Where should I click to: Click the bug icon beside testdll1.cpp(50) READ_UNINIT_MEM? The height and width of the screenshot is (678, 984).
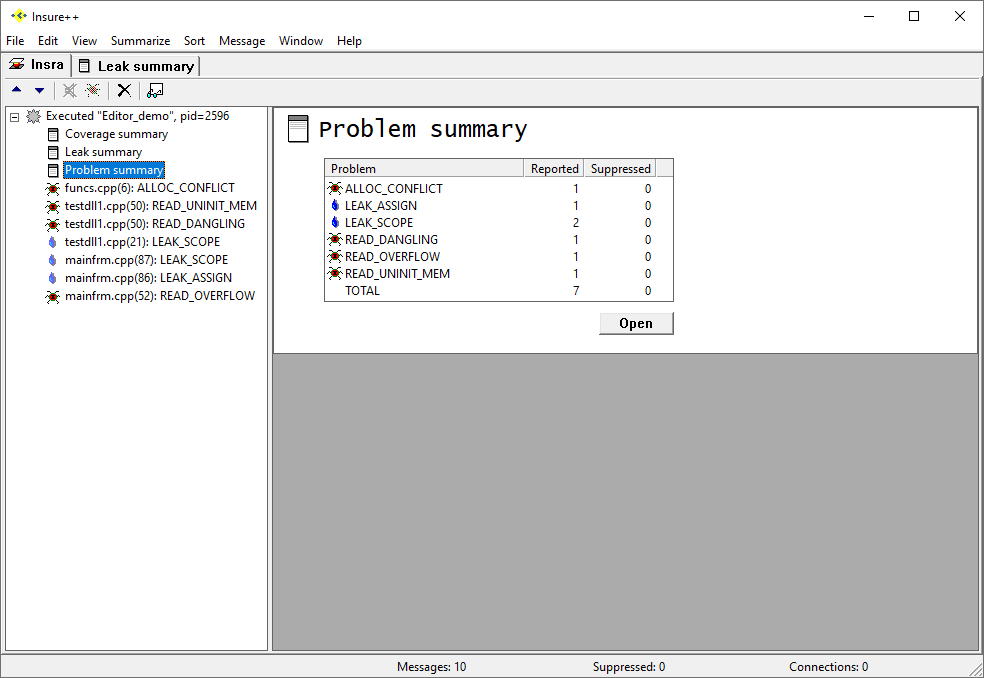[53, 207]
